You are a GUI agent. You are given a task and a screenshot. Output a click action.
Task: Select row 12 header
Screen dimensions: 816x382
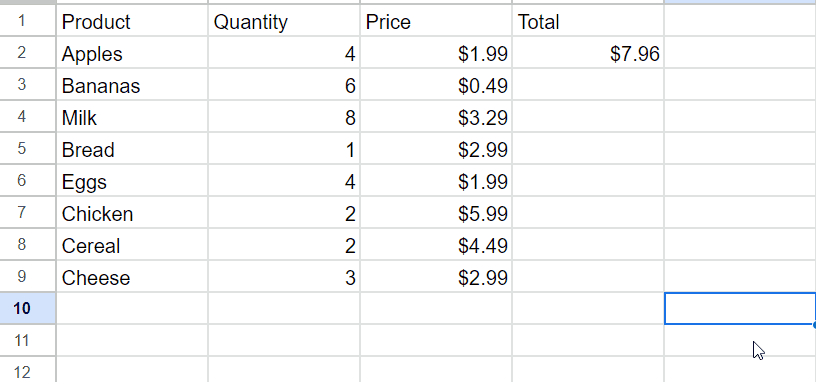[28, 370]
